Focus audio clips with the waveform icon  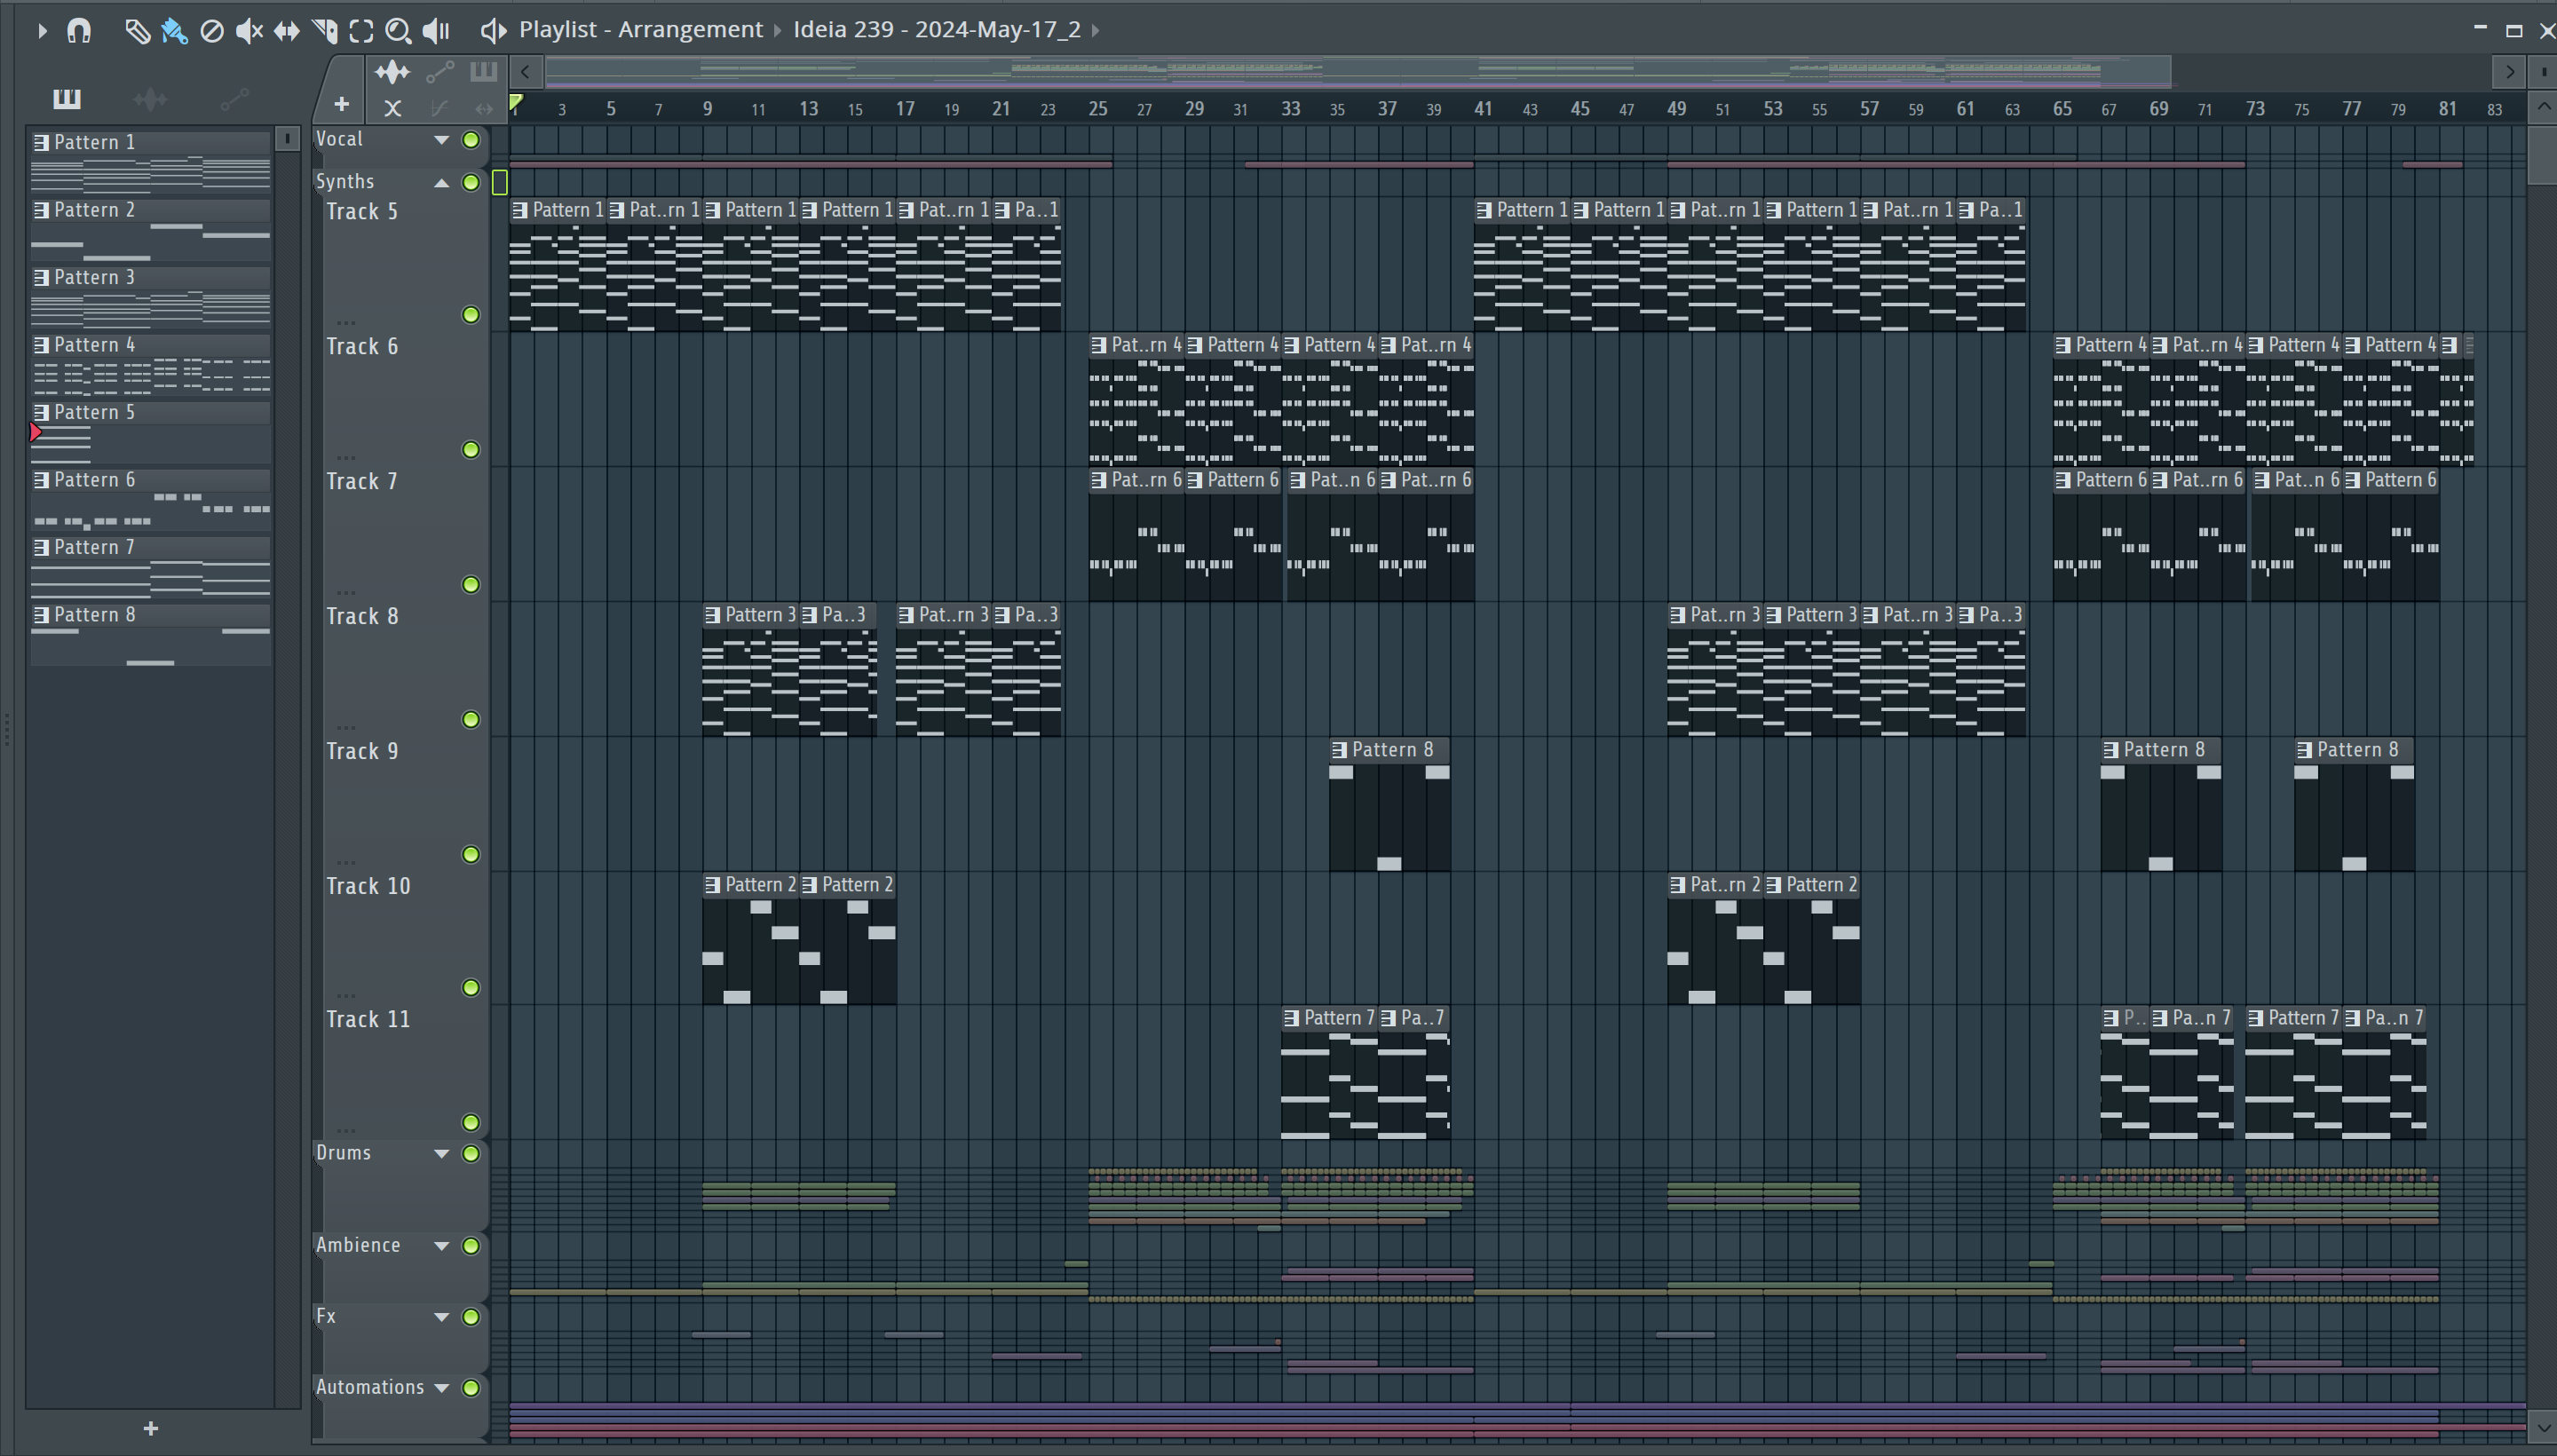point(392,72)
